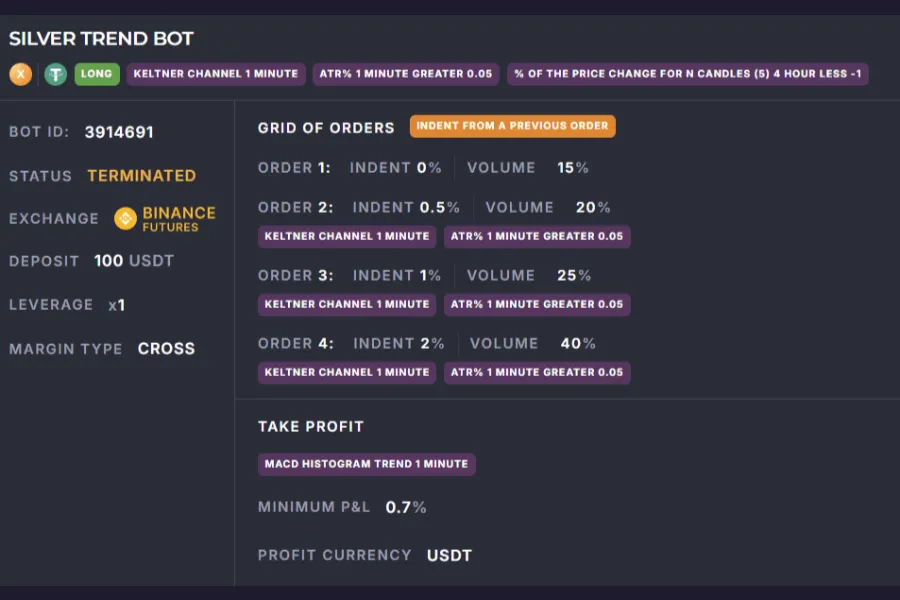The height and width of the screenshot is (600, 900).
Task: Click the Order 2 ATR% filter tag
Action: (536, 237)
